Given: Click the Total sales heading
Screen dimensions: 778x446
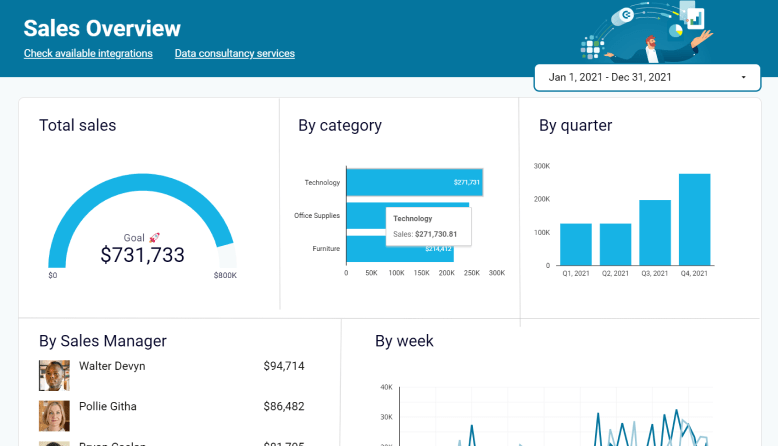Looking at the screenshot, I should click(77, 126).
